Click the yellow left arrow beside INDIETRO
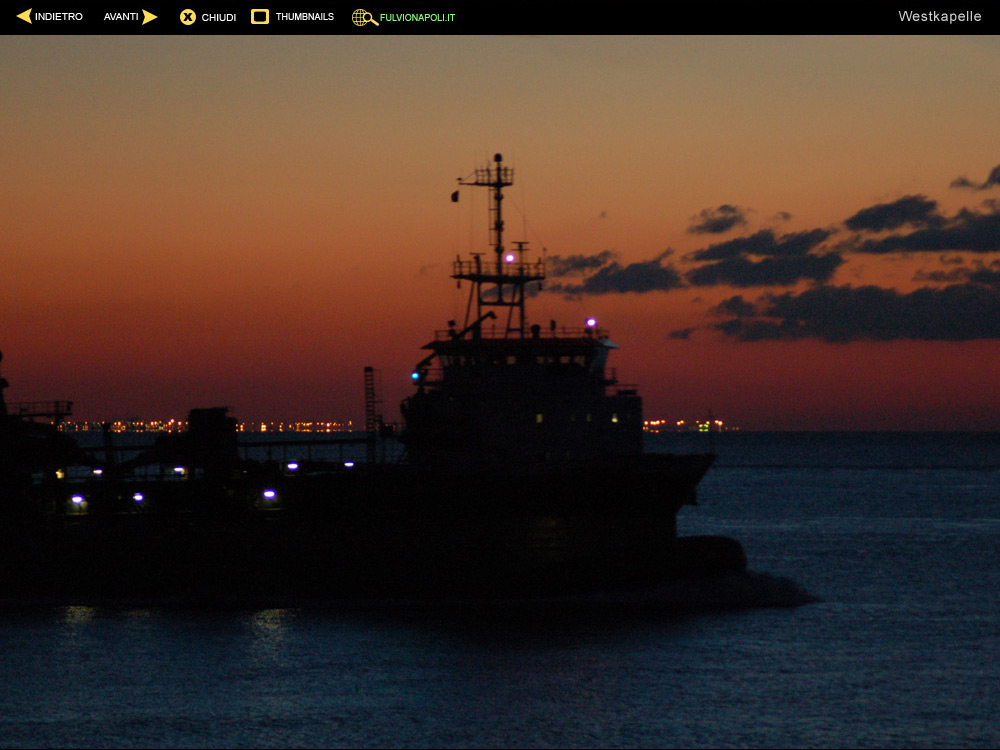 tap(24, 17)
